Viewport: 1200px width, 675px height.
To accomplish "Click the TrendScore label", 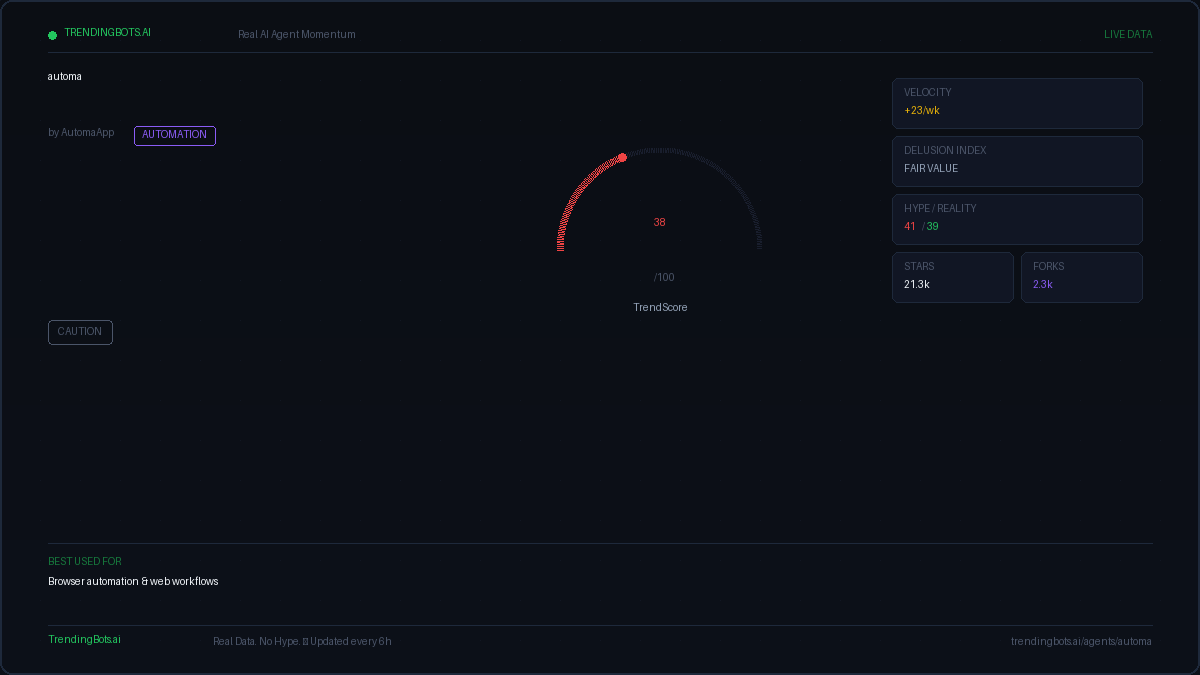I will (x=660, y=308).
